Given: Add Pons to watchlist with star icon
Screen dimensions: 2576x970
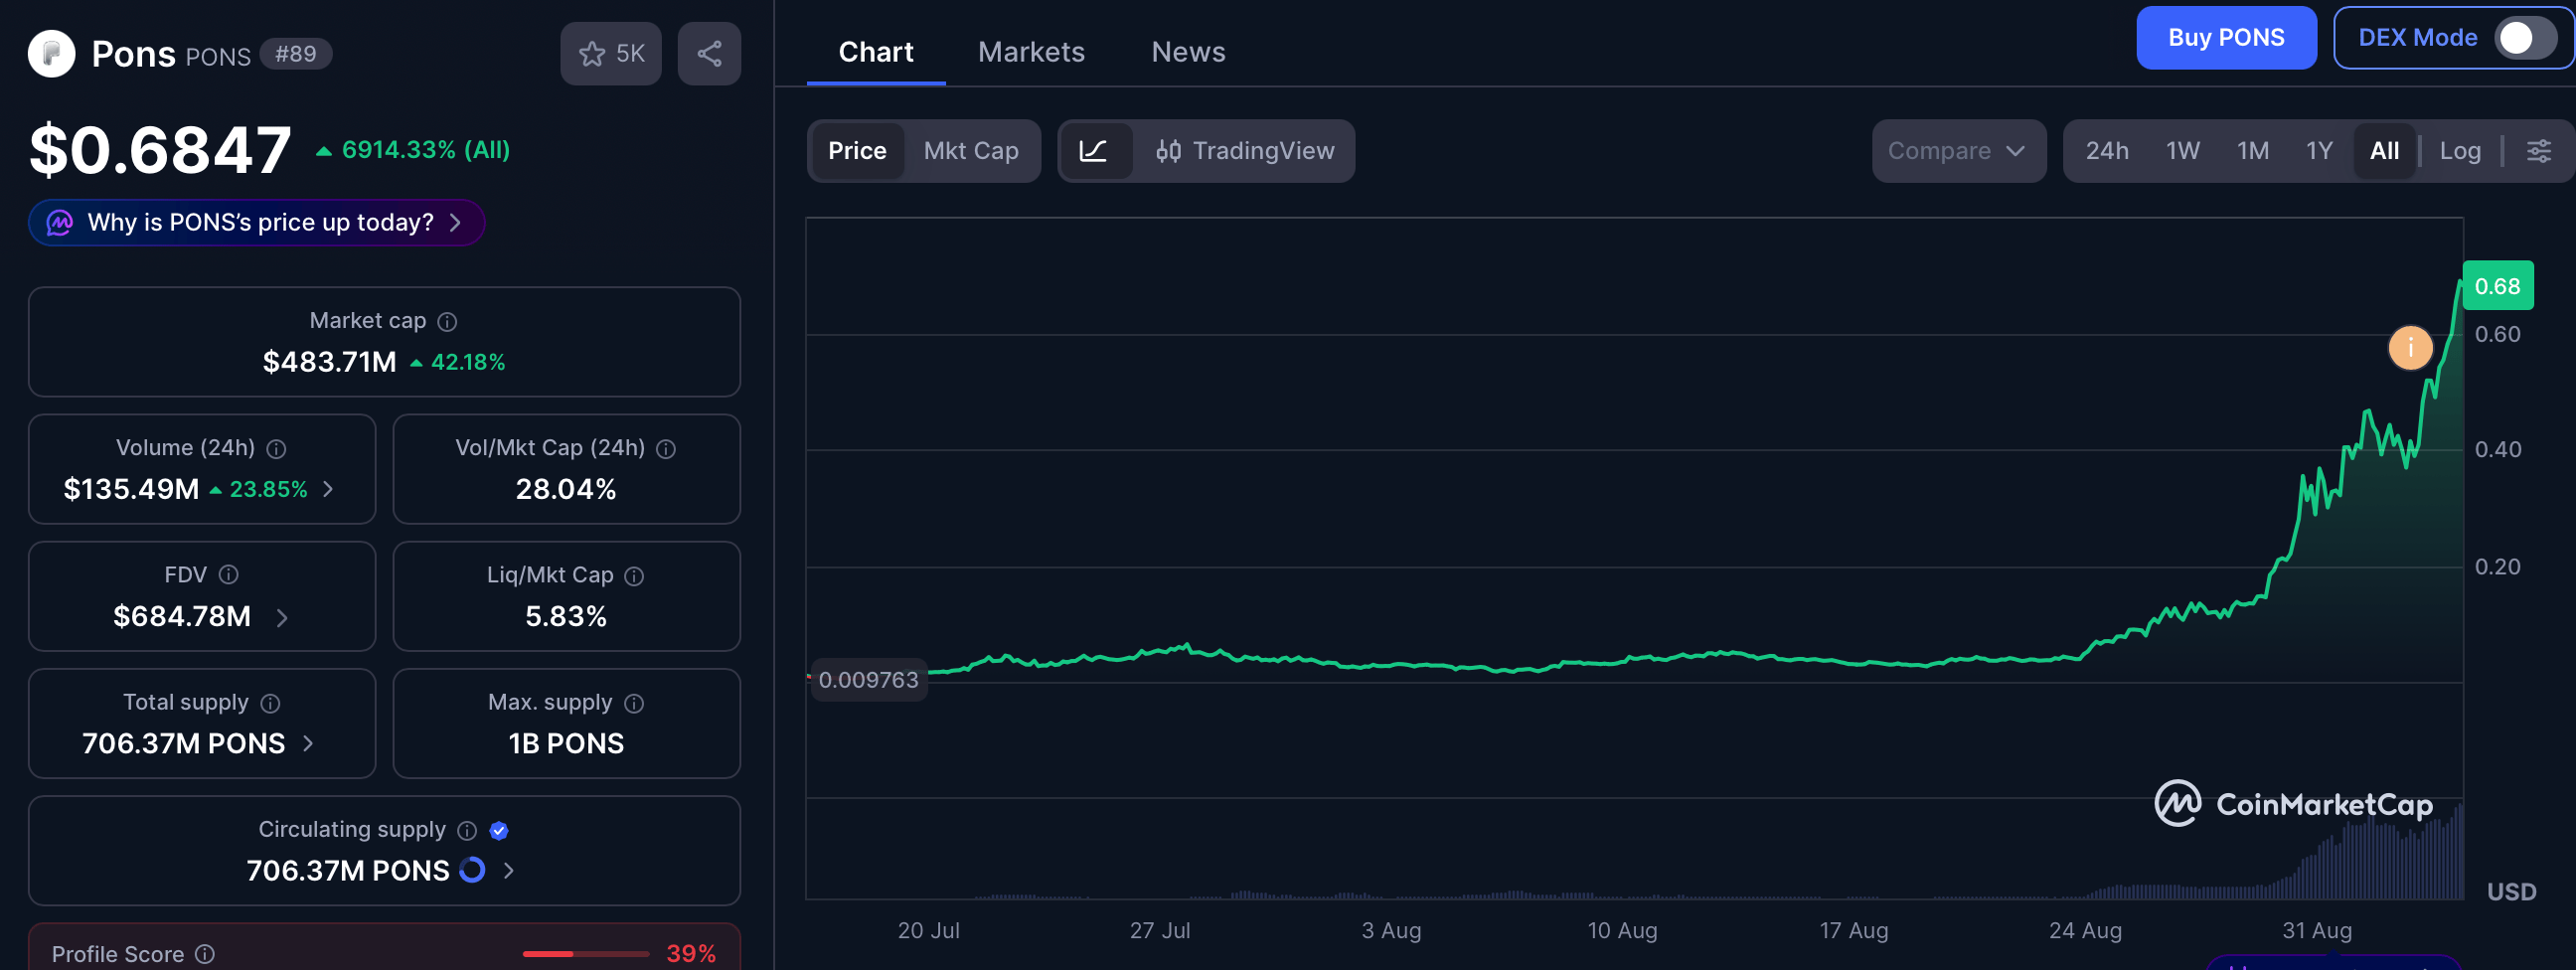Looking at the screenshot, I should 610,54.
